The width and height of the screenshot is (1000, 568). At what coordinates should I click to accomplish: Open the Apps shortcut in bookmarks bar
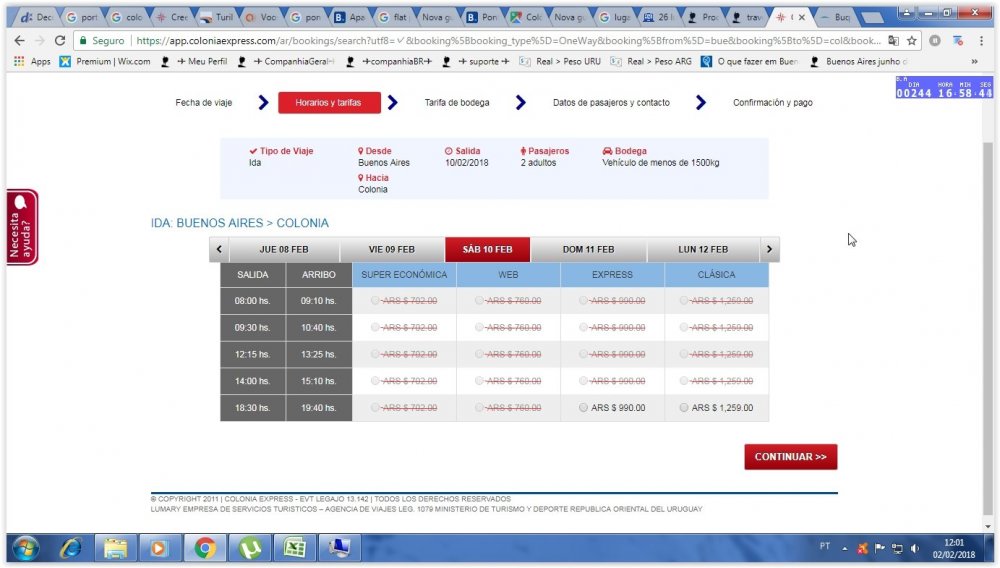[32, 61]
